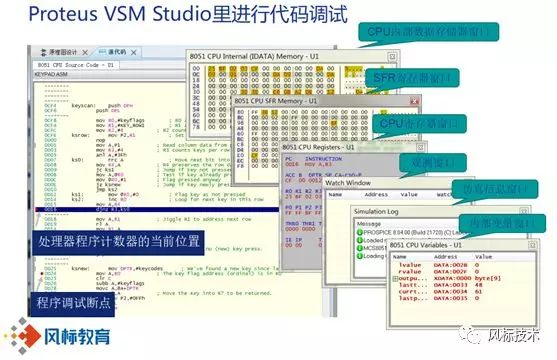Click the breakpoint dot beside ksnew code
The width and height of the screenshot is (557, 360).
click(x=42, y=273)
